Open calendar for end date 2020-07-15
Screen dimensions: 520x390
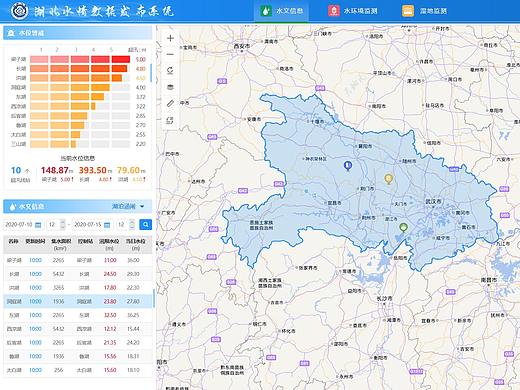point(107,225)
